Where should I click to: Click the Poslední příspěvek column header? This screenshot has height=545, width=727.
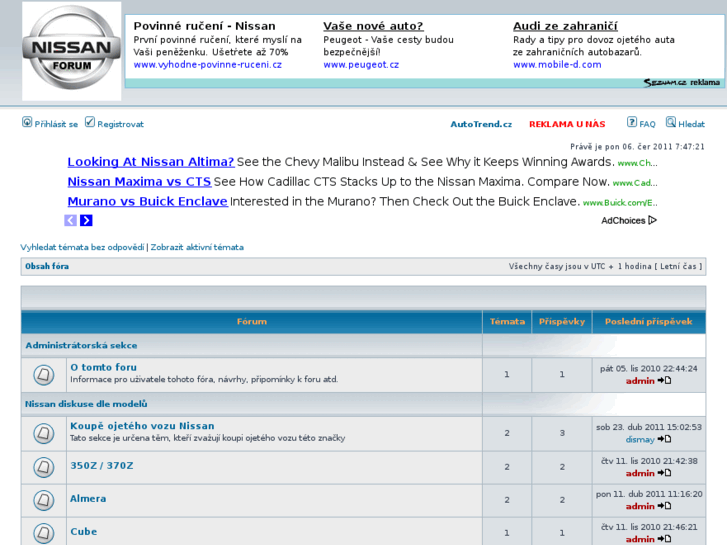point(649,321)
